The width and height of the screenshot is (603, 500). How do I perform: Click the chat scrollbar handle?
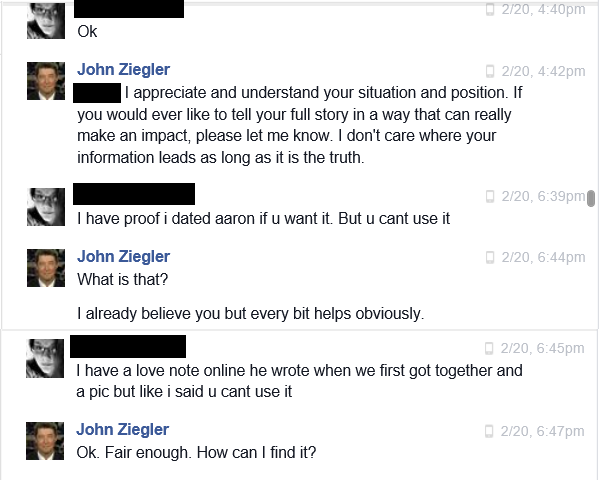(591, 198)
